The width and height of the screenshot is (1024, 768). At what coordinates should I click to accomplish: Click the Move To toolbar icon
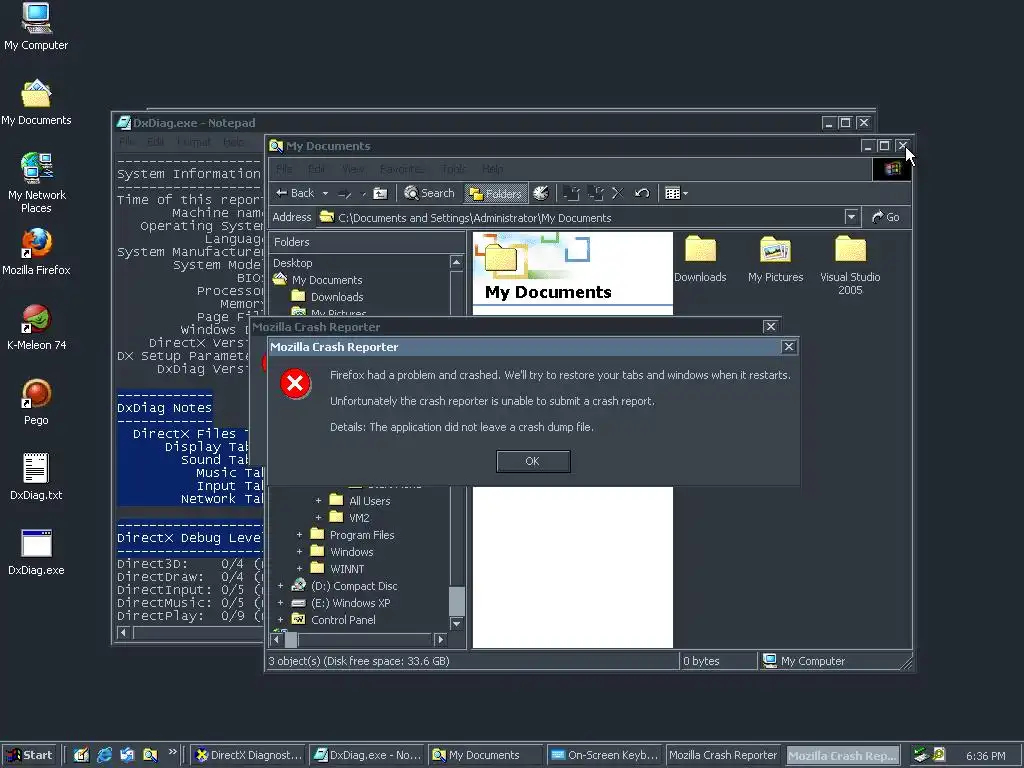pos(571,193)
